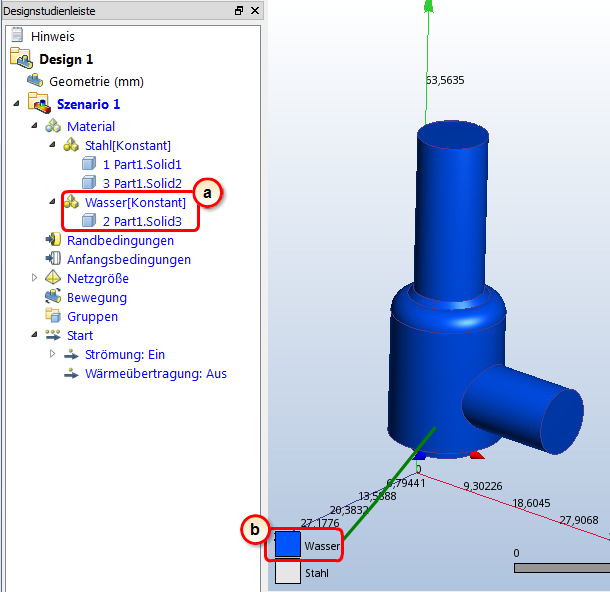Click the gray Stahl legend swatch

[288, 572]
